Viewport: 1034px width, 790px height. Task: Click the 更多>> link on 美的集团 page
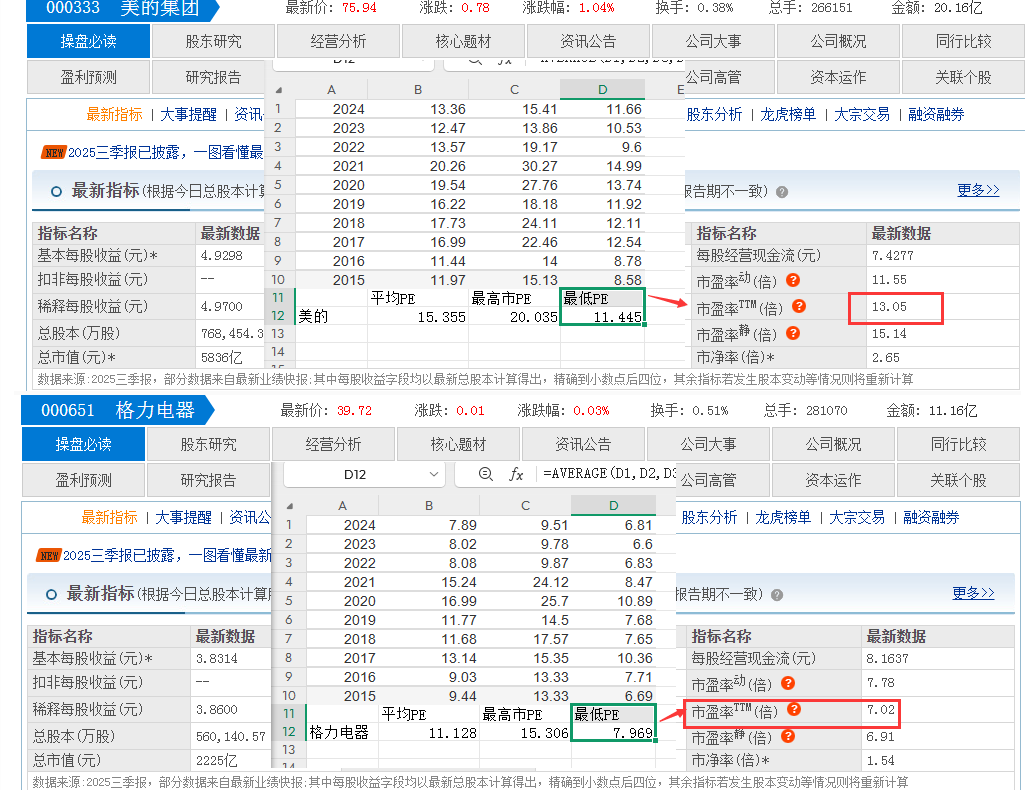pyautogui.click(x=978, y=190)
